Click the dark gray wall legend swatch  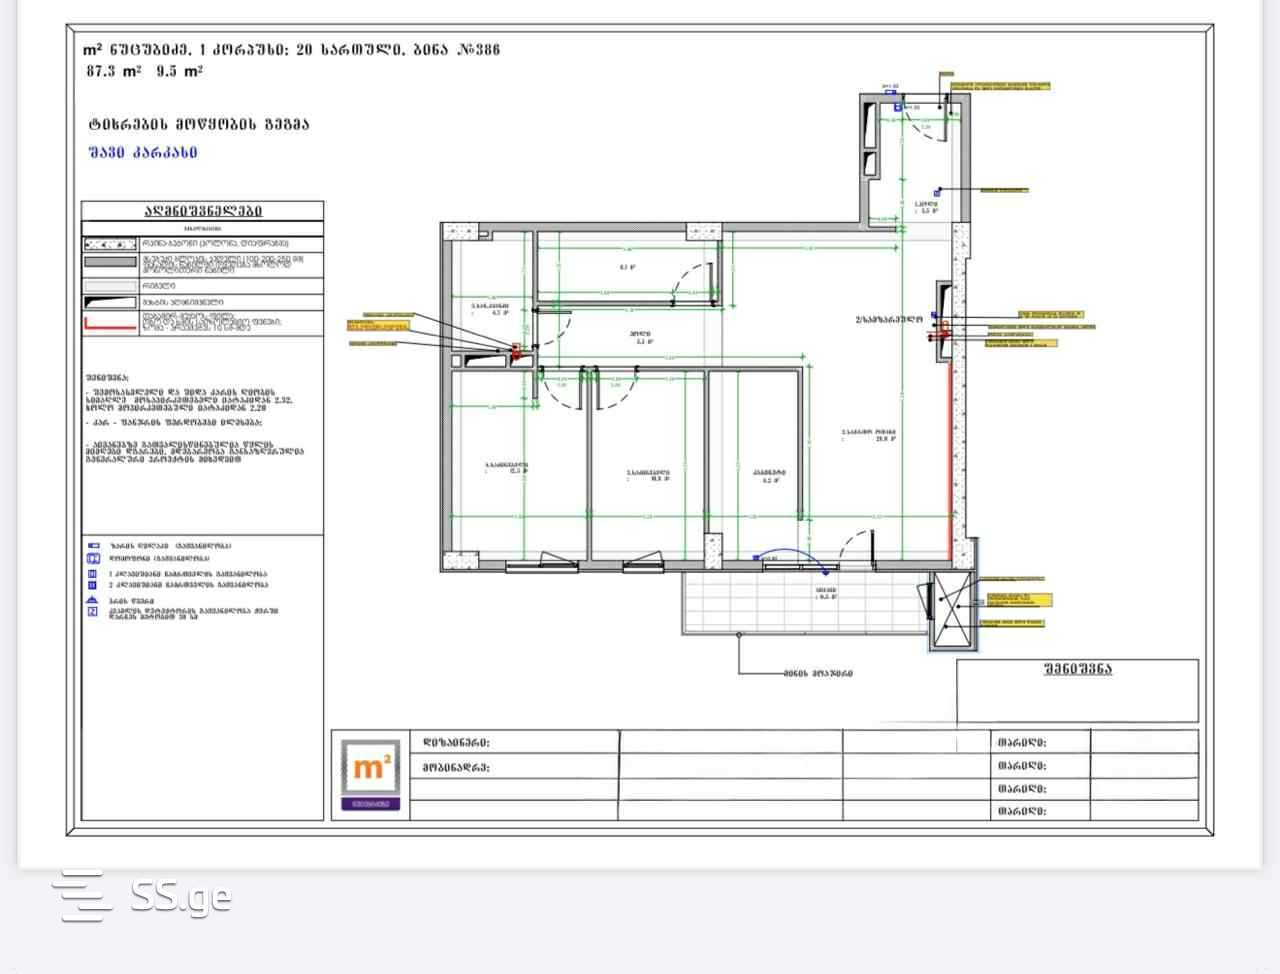[x=110, y=263]
